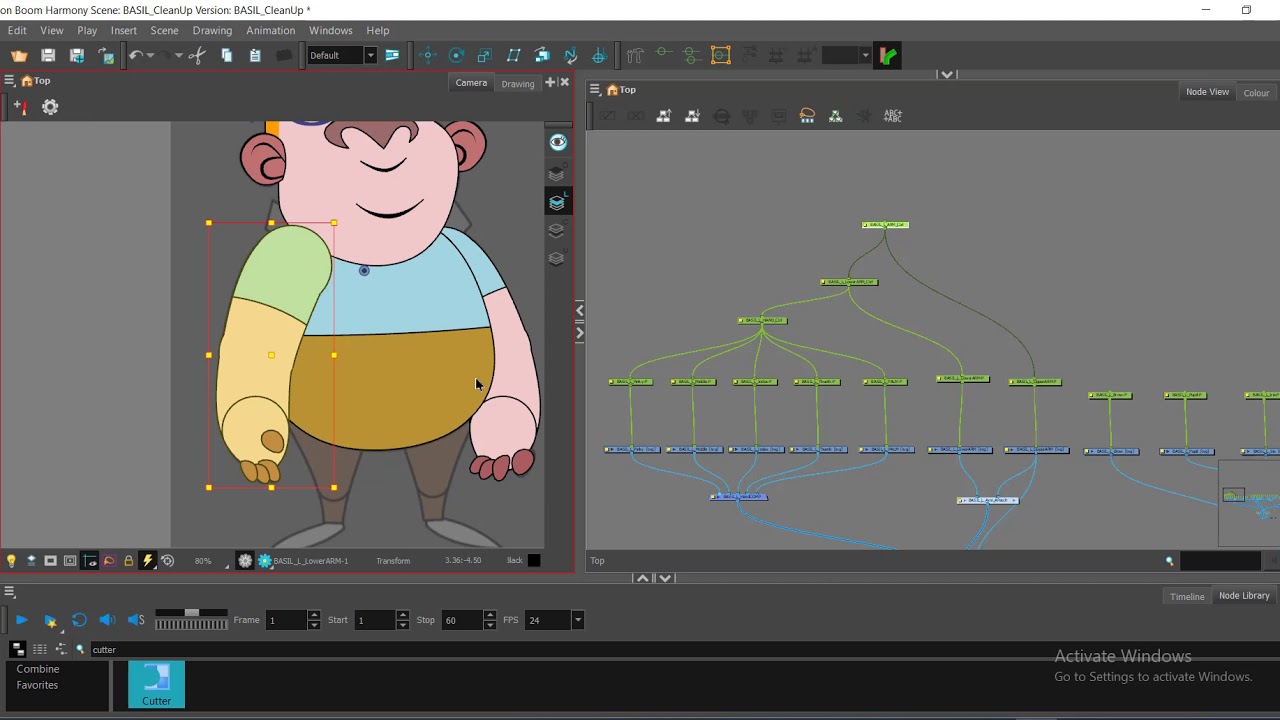1280x720 pixels.
Task: Play the scene
Action: tap(21, 620)
